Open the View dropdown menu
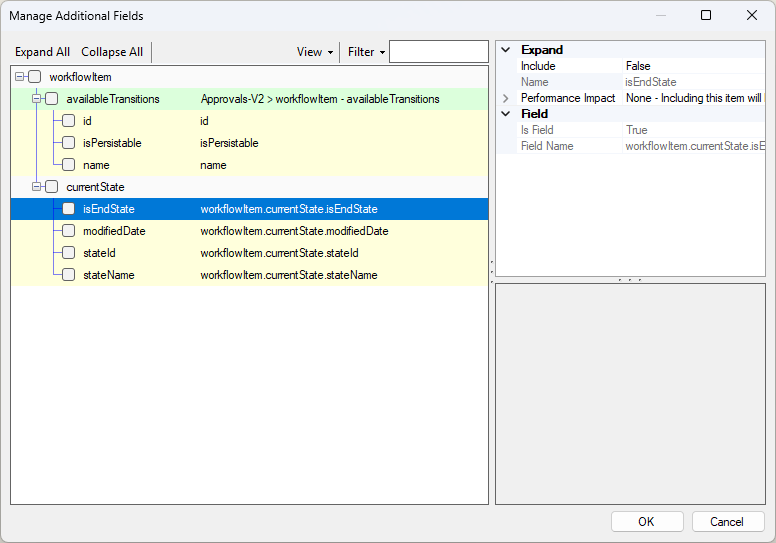The image size is (776, 543). [315, 52]
